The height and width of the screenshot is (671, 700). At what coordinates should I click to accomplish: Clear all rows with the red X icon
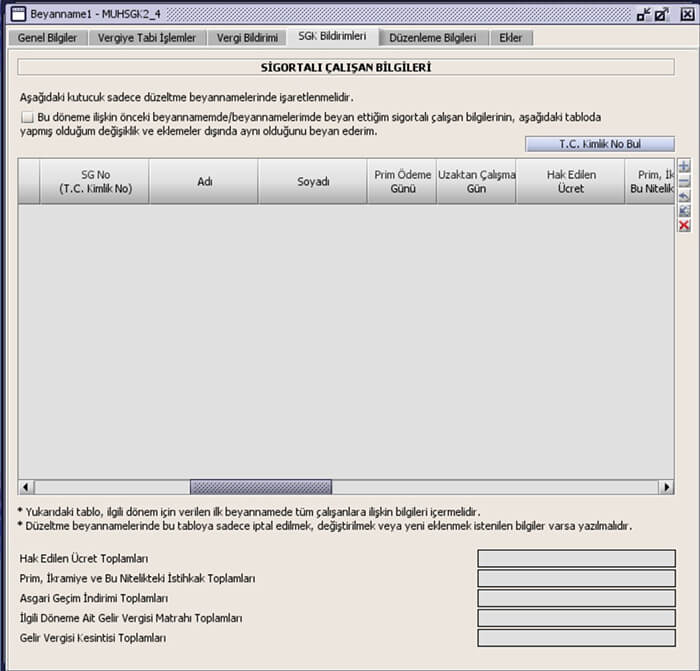(684, 225)
